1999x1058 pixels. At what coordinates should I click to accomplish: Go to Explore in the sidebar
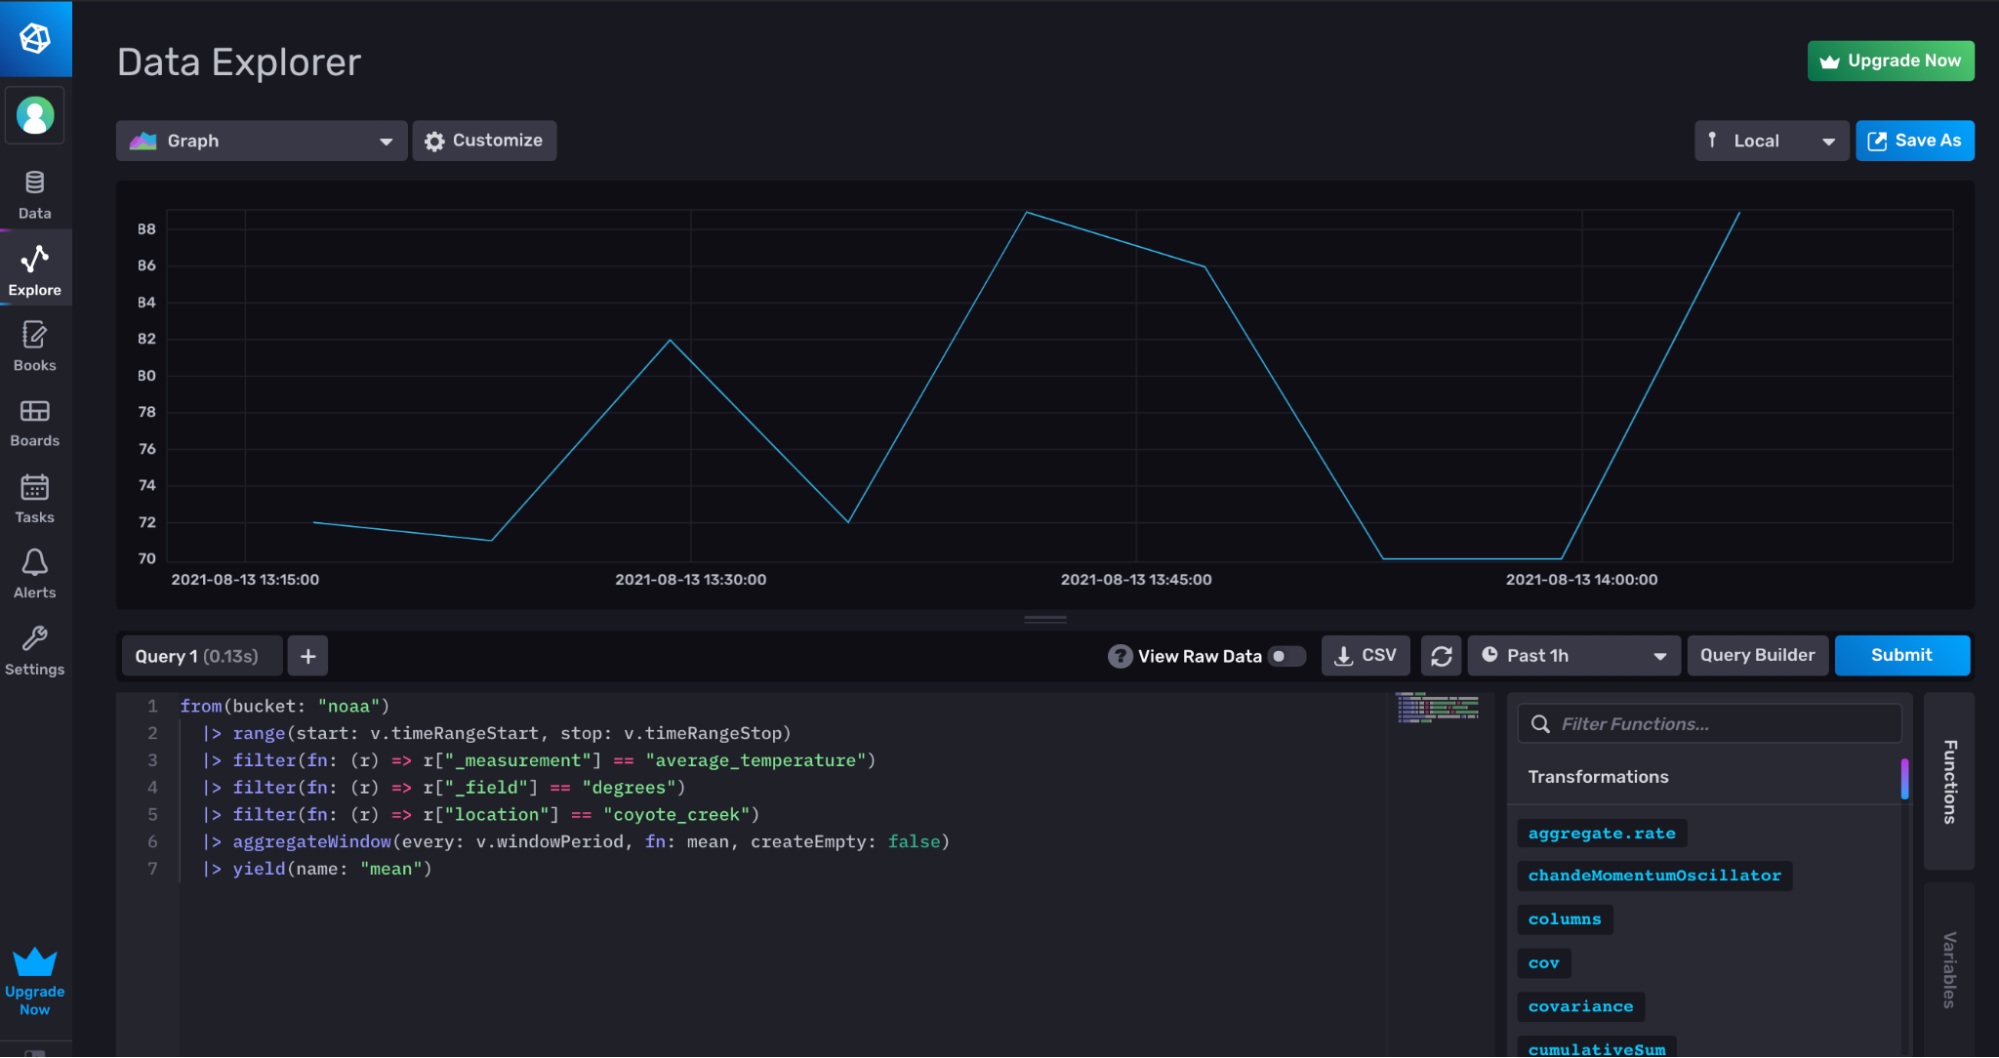[35, 270]
